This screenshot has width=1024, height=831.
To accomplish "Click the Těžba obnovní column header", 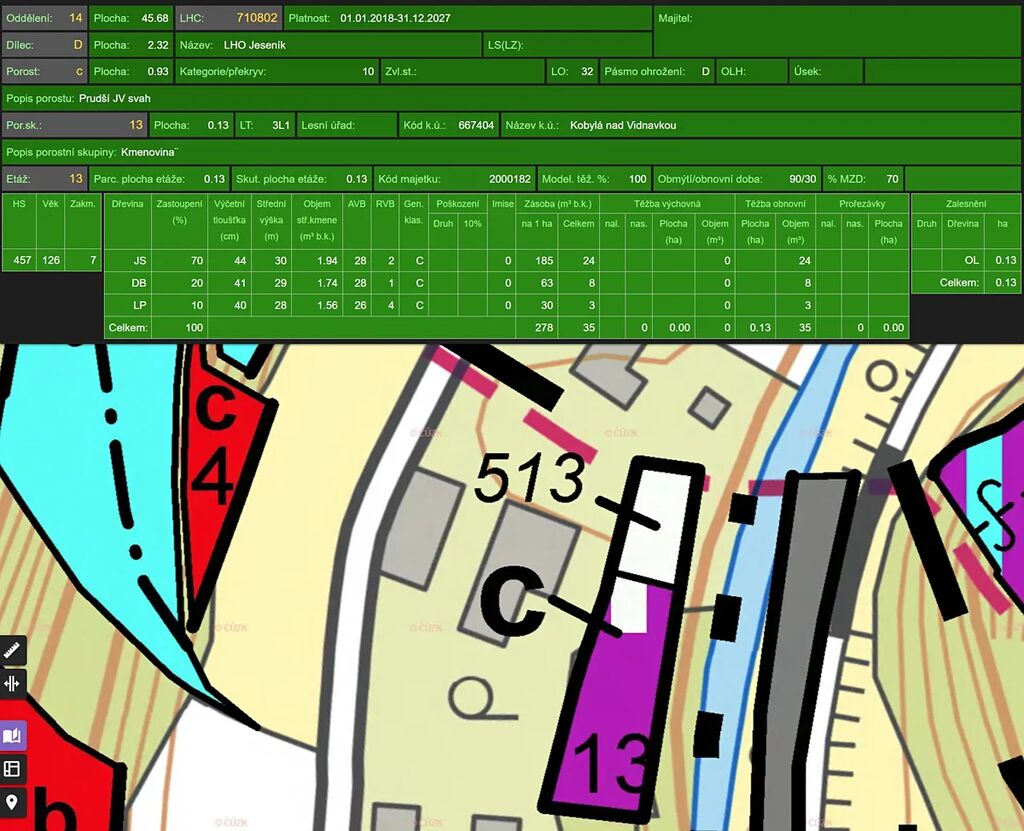I will click(x=774, y=203).
